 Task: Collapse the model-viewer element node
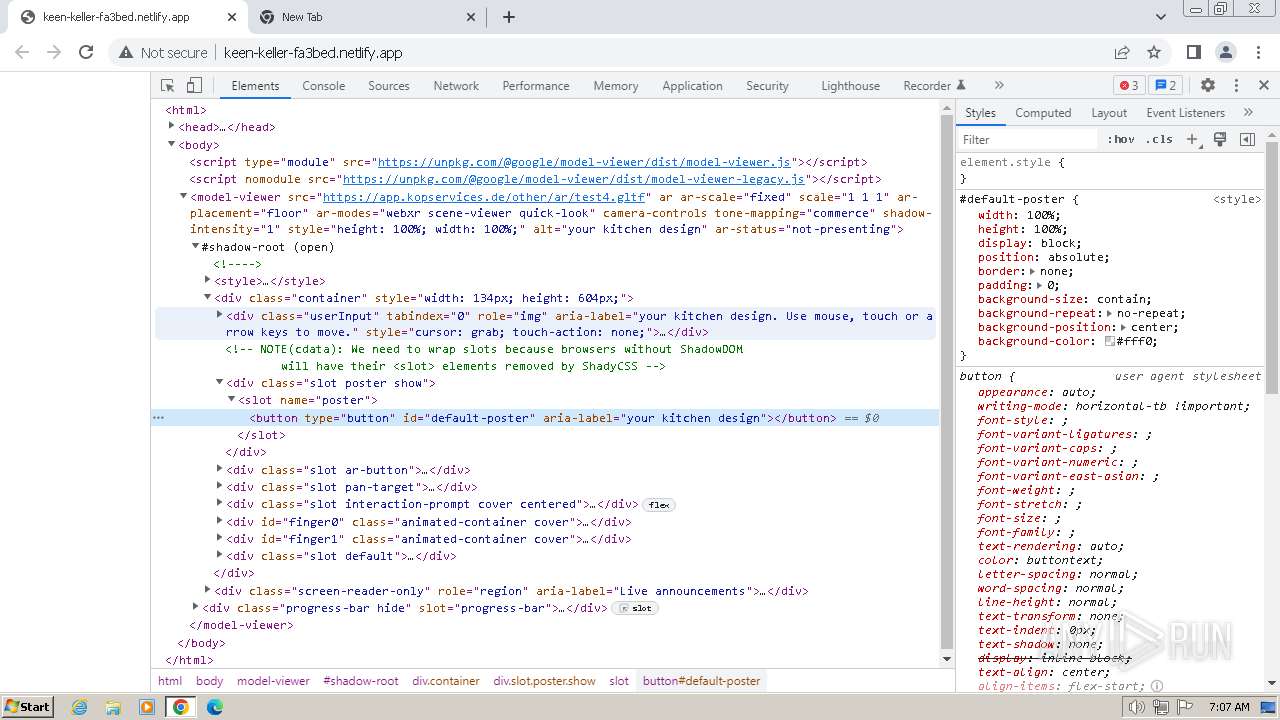point(183,197)
